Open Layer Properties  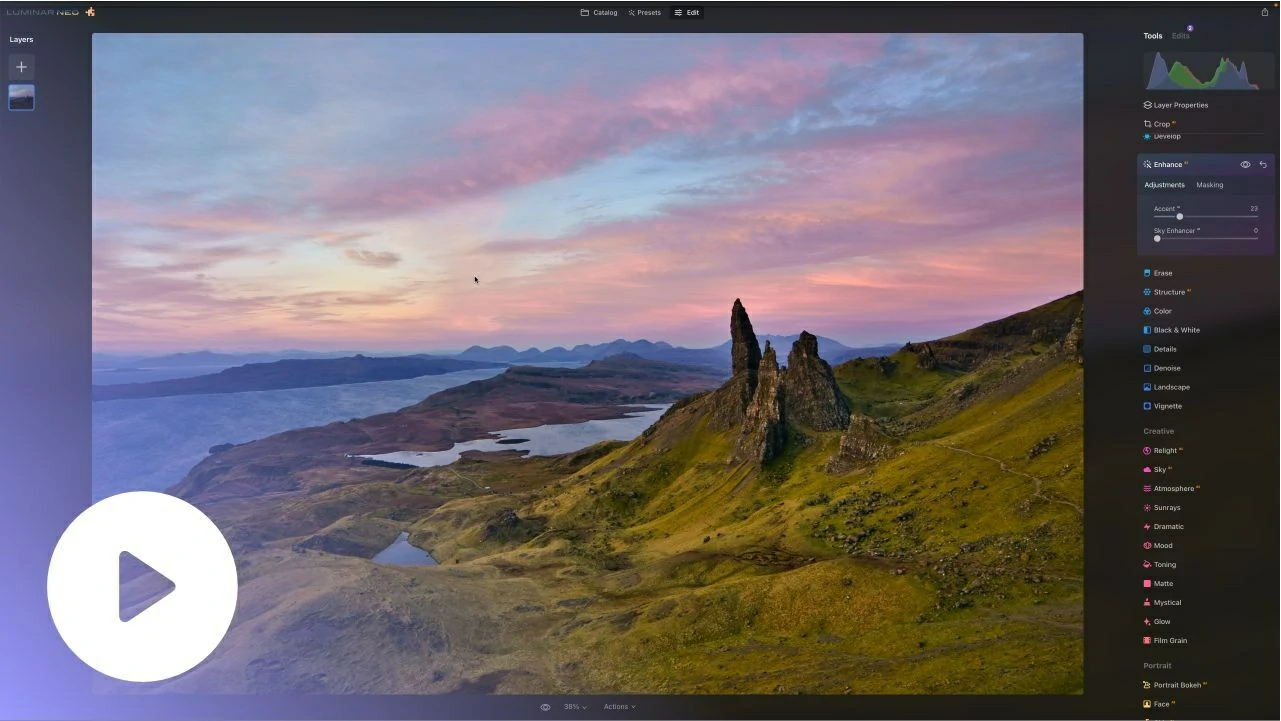1176,105
